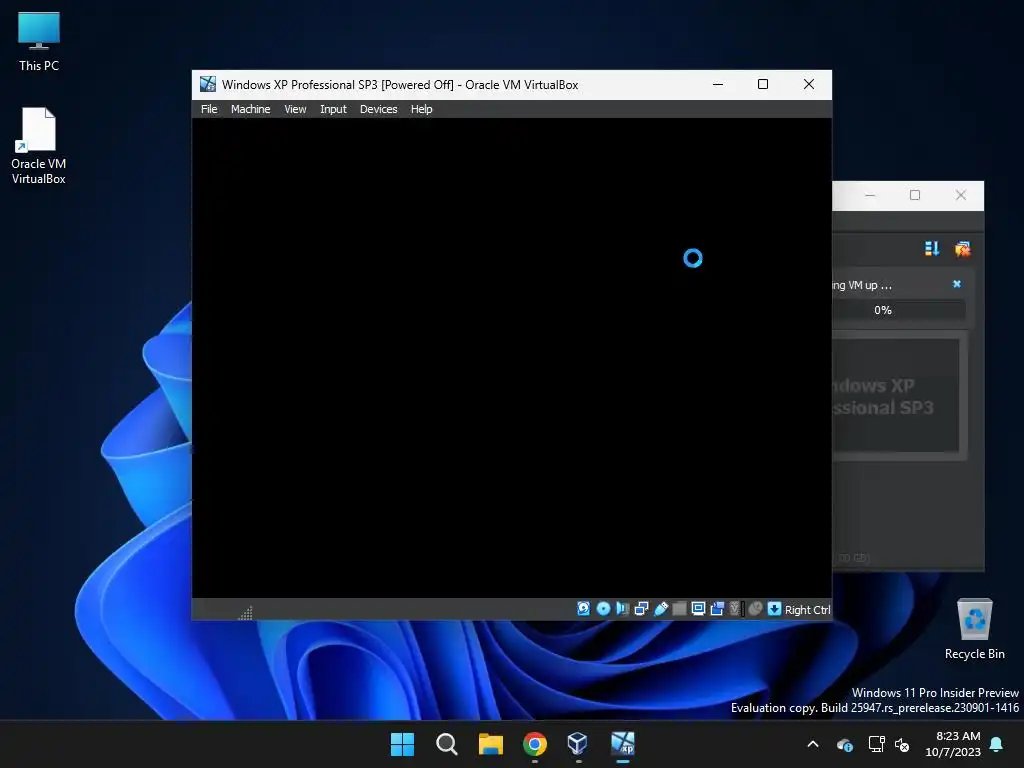
Task: Click the network tray icon
Action: click(876, 744)
